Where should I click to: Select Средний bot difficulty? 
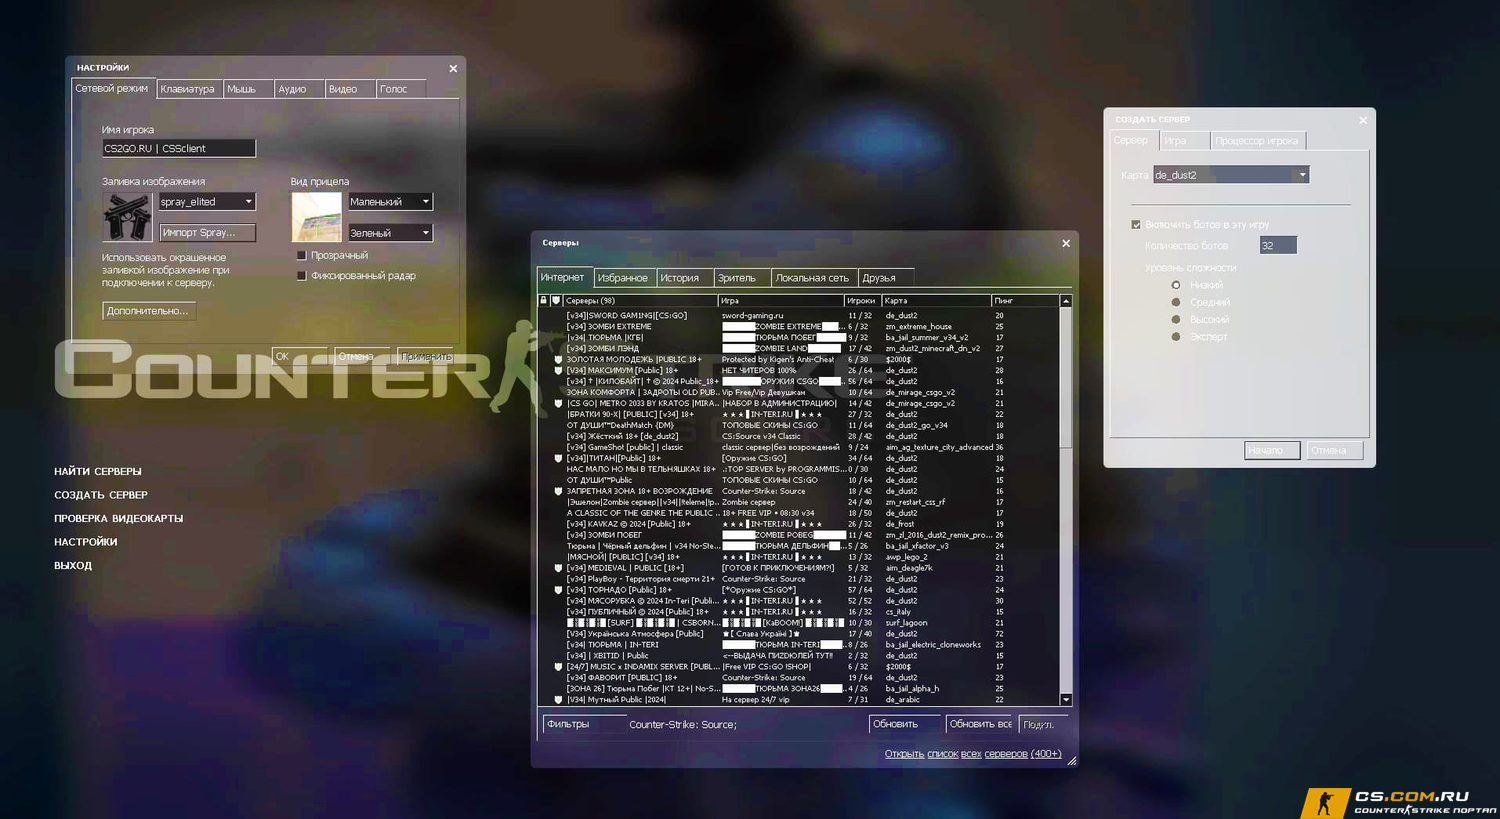coord(1176,302)
